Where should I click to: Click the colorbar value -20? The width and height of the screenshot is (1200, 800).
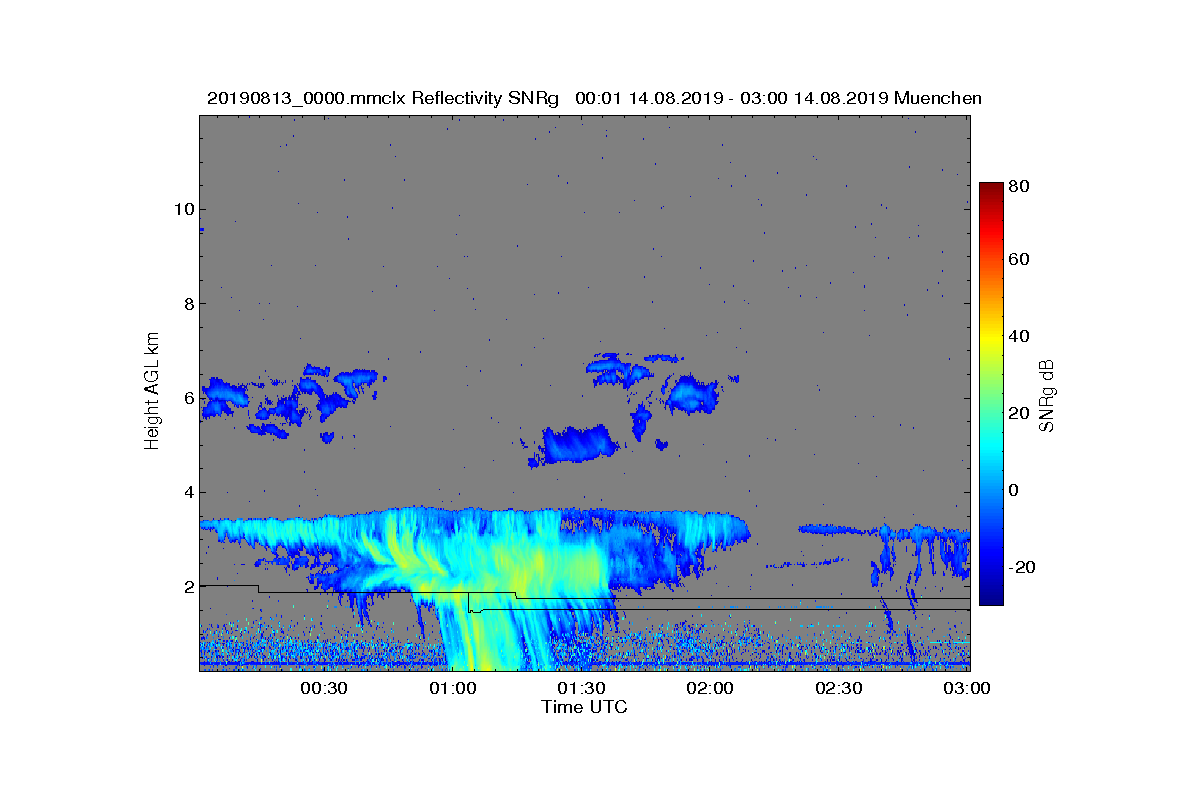(1023, 567)
